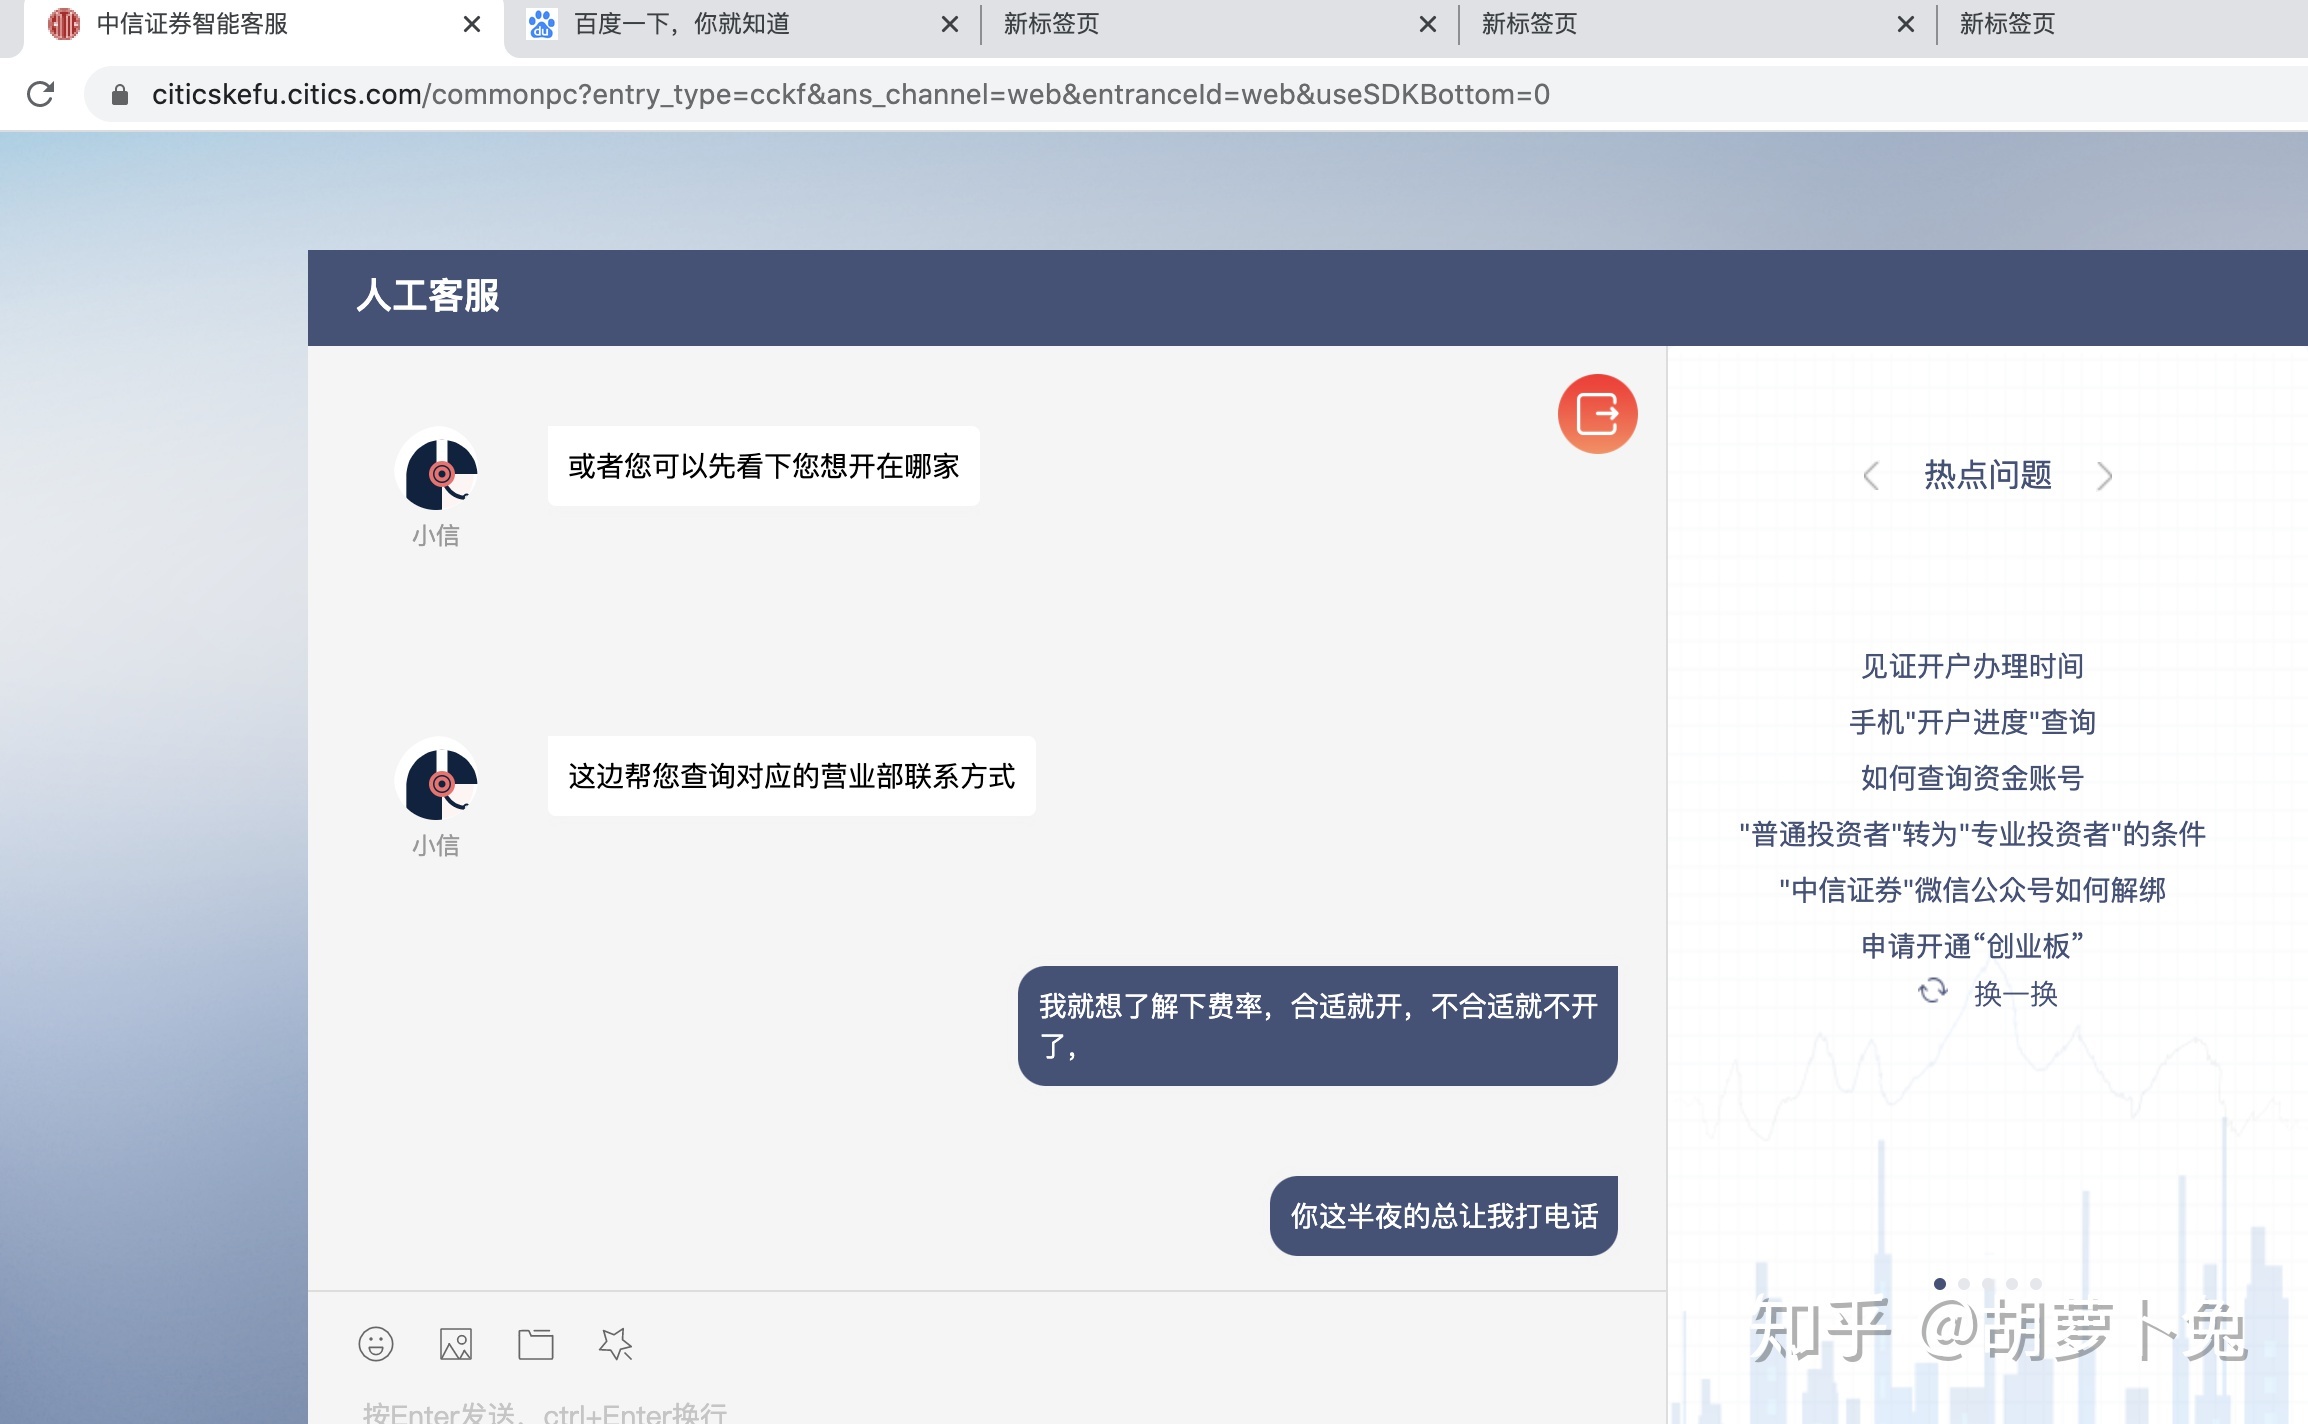Close the first 新标签页 tab
Viewport: 2308px width, 1424px height.
1428,24
